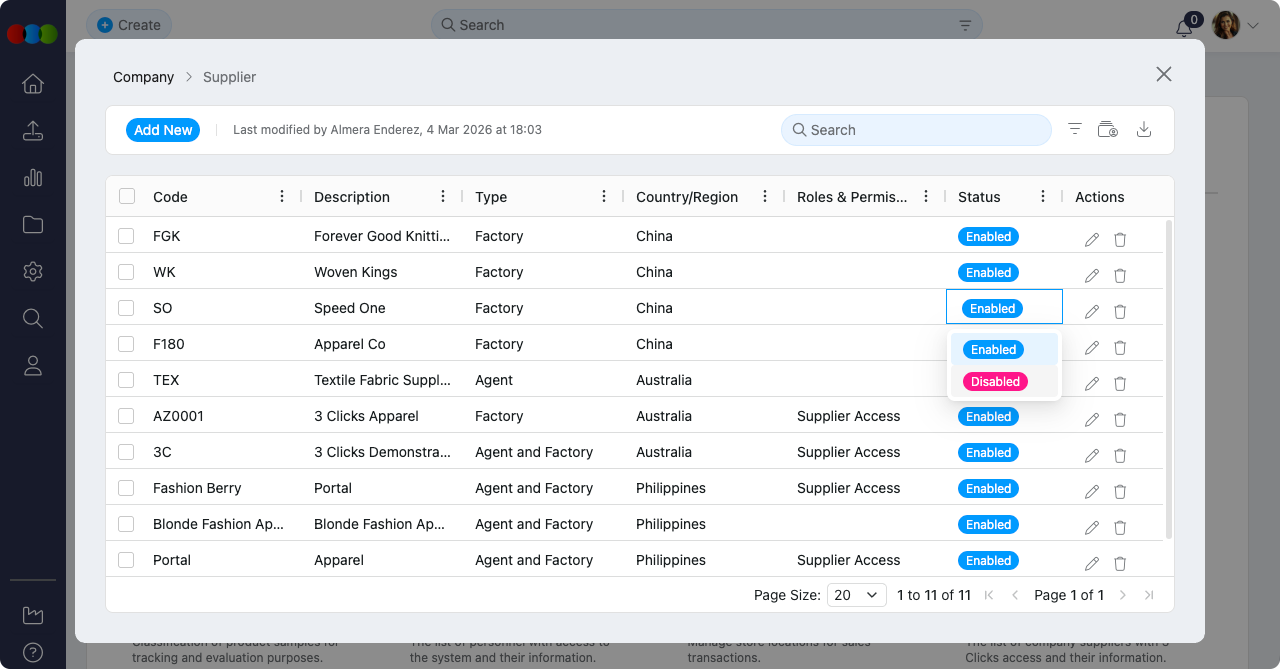Edit the Fashion Berry supplier row
Viewport: 1280px width, 669px height.
coord(1092,492)
